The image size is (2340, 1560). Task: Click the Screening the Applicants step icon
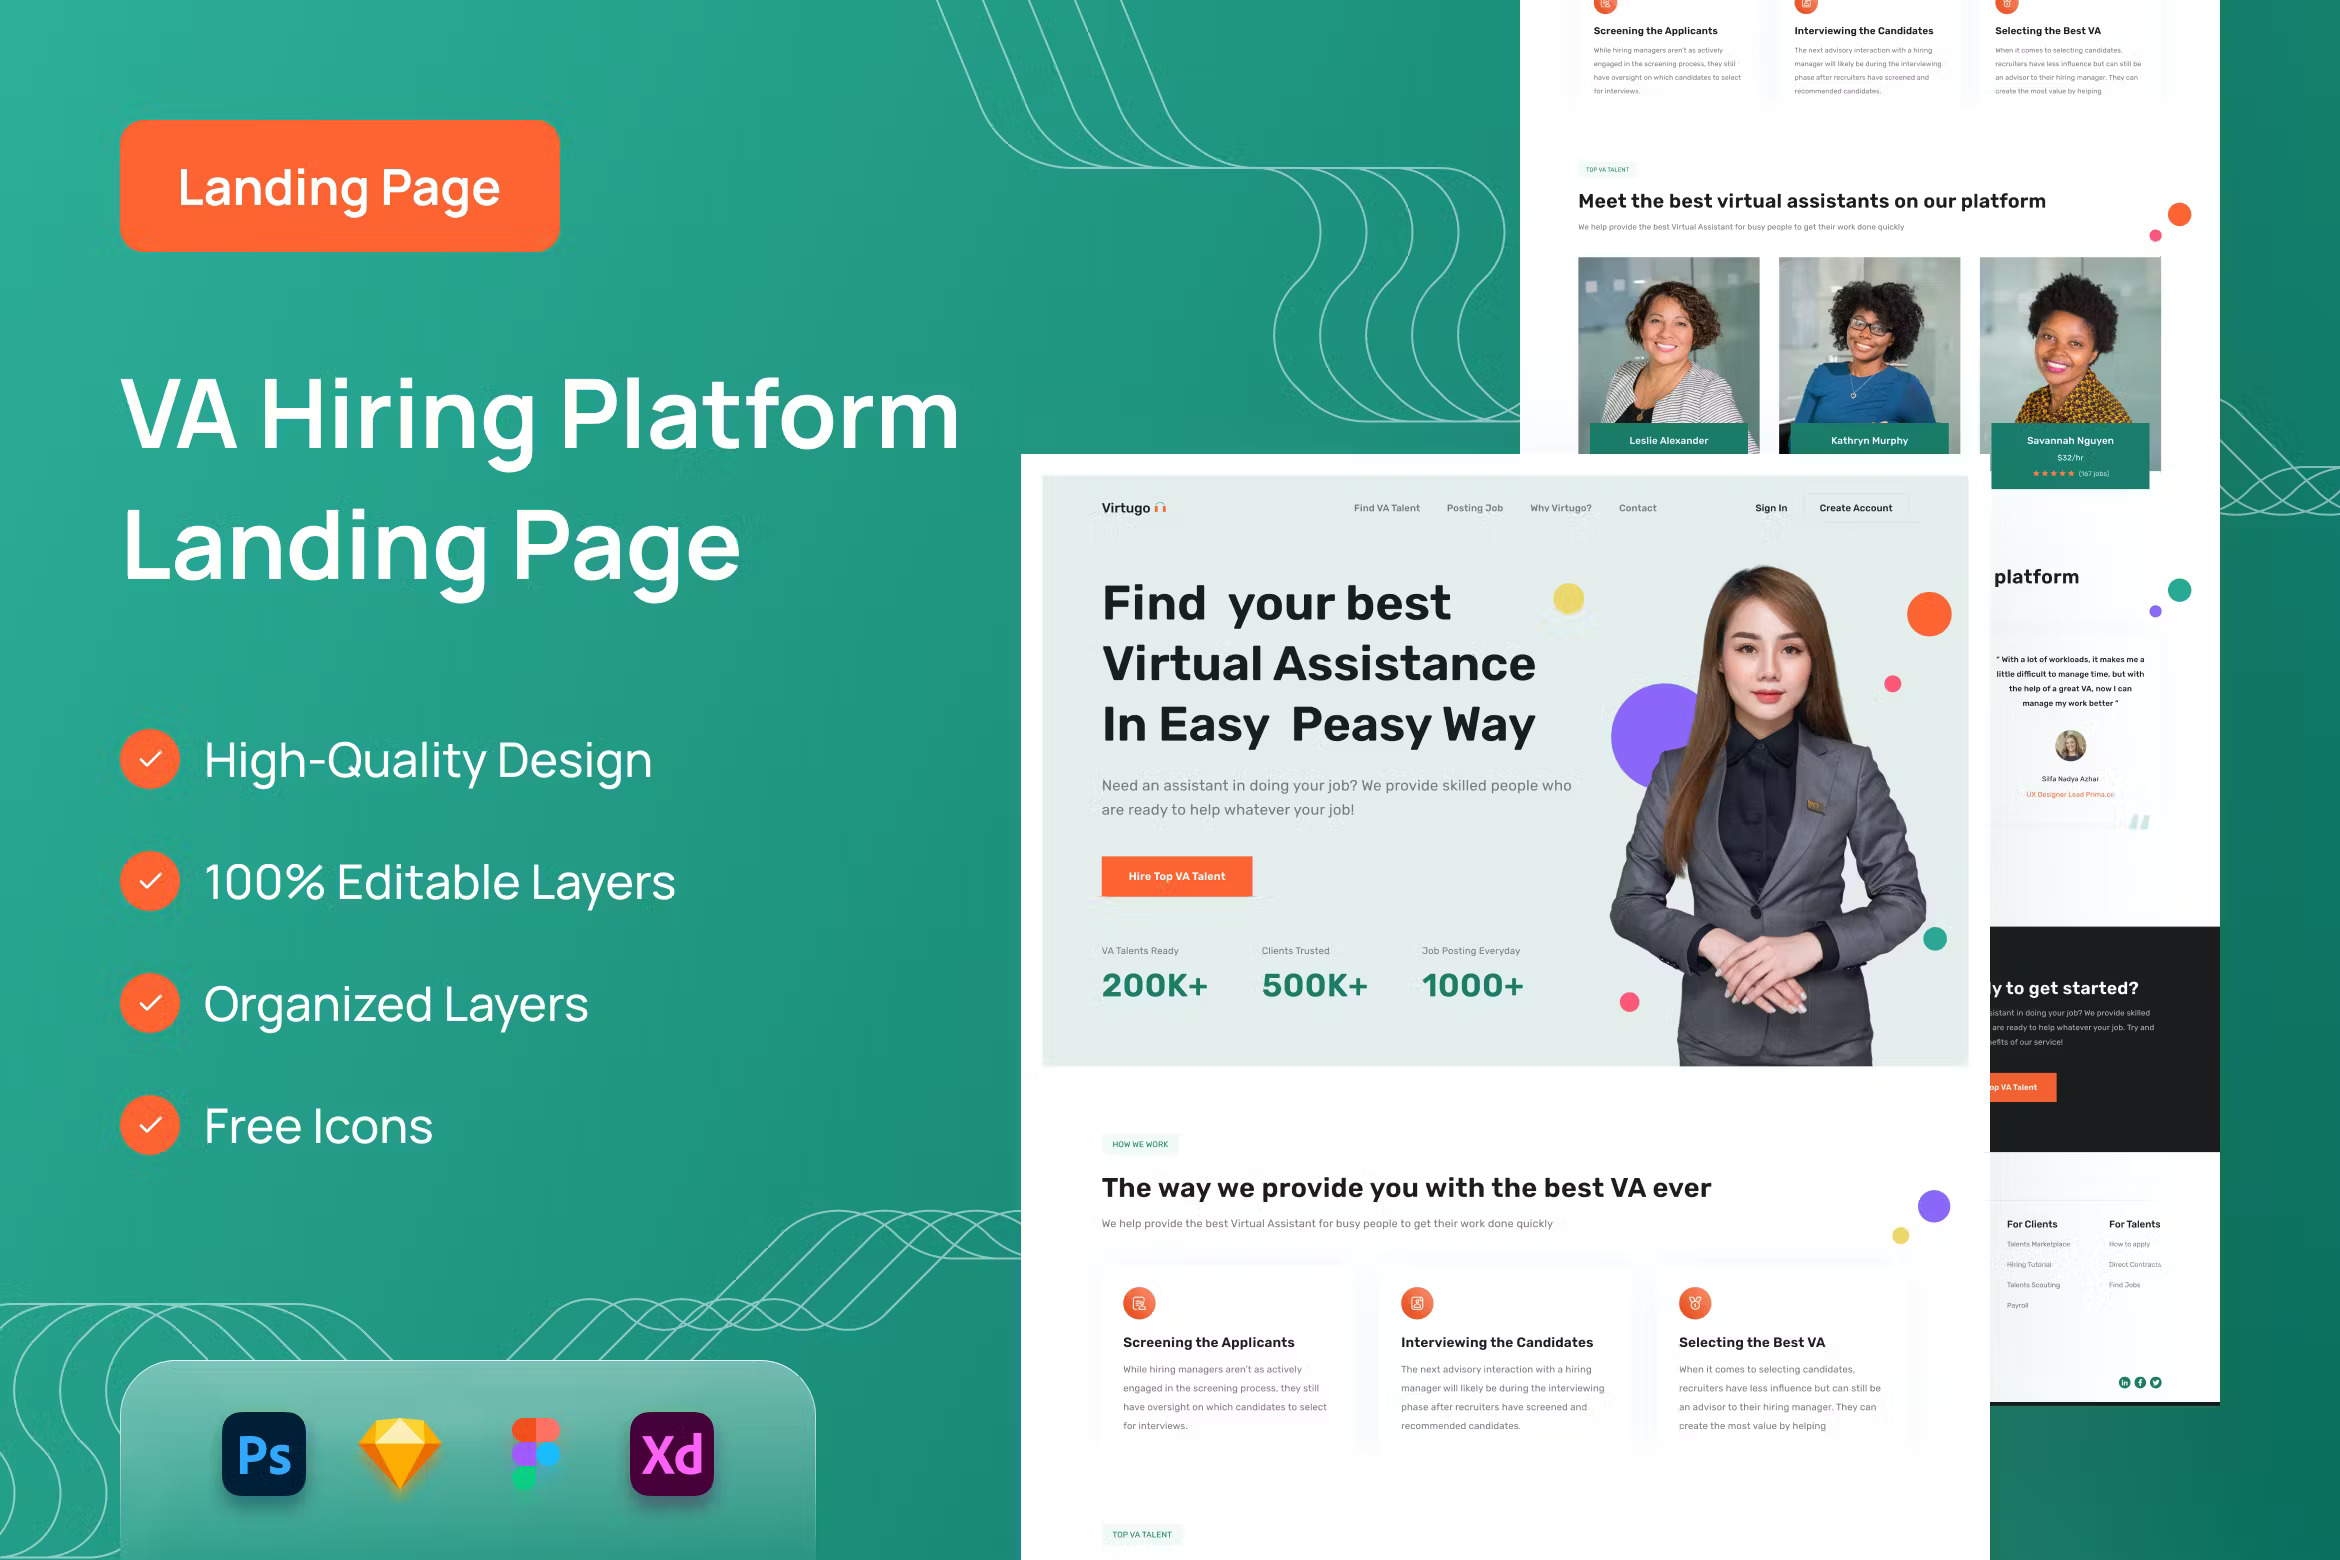point(1142,1308)
